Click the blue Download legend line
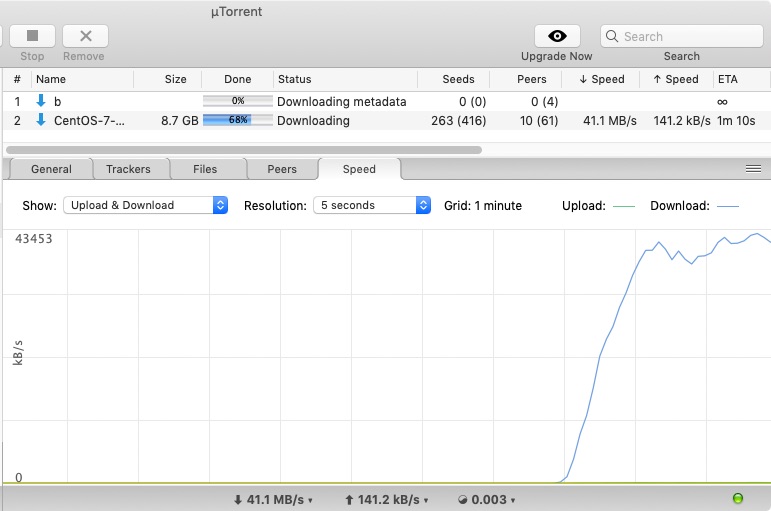The height and width of the screenshot is (511, 771). pyautogui.click(x=728, y=207)
